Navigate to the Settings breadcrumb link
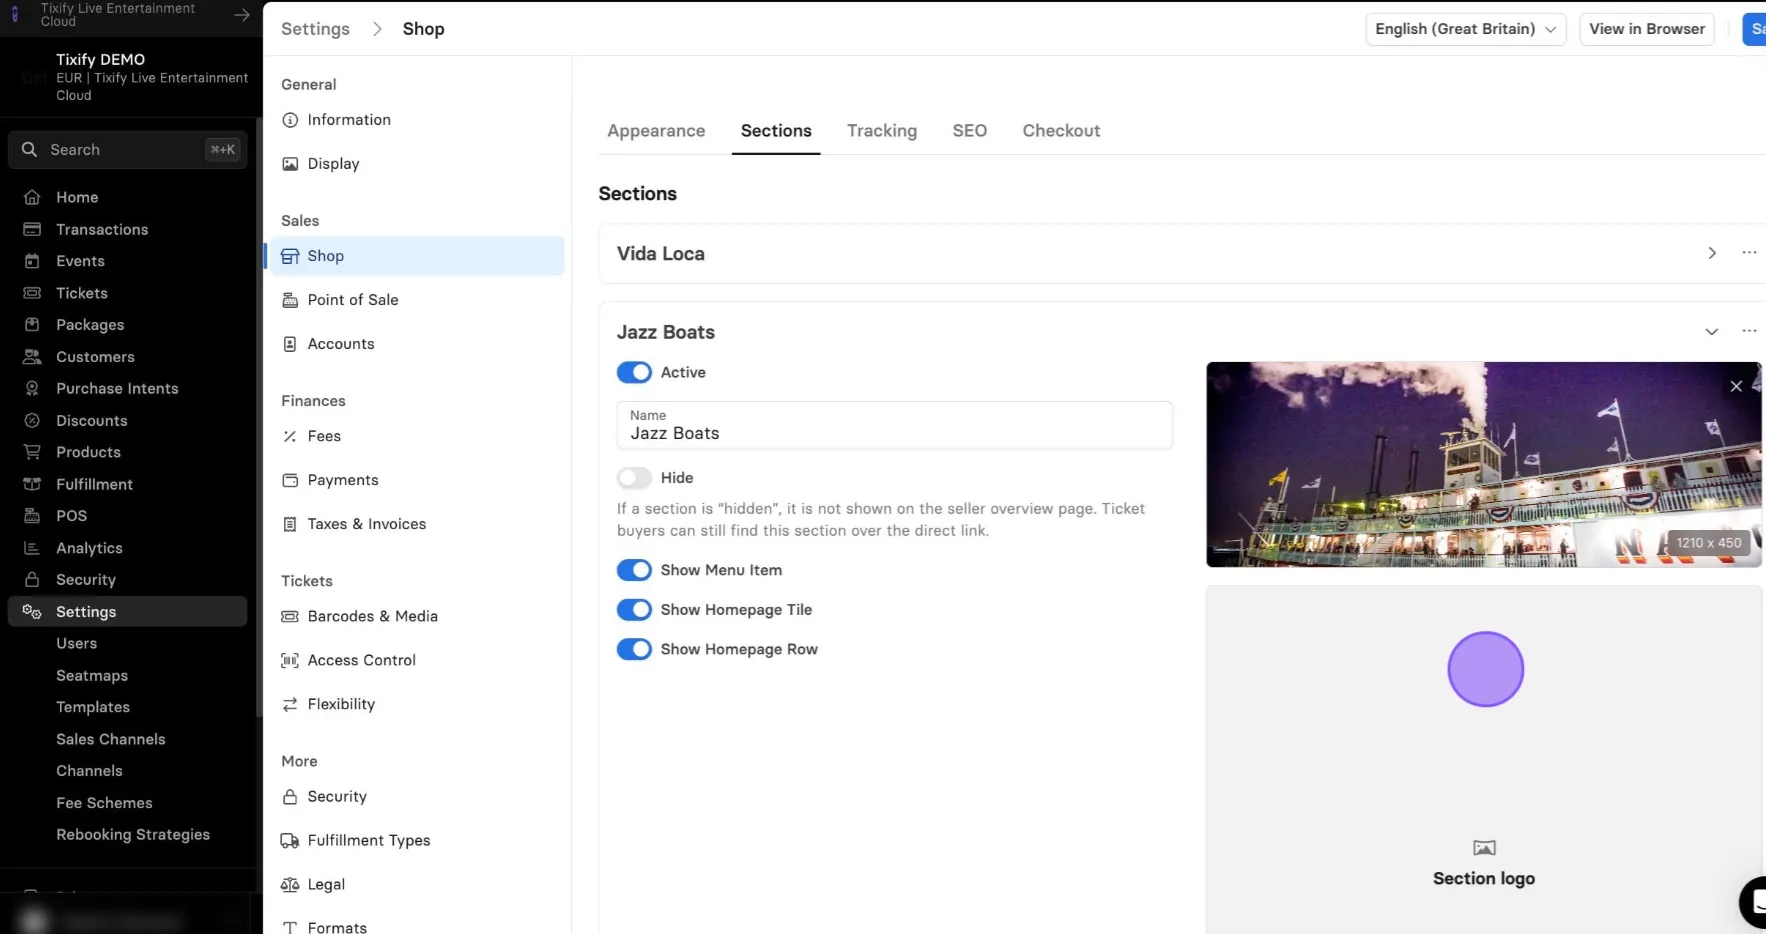This screenshot has width=1766, height=934. [315, 29]
